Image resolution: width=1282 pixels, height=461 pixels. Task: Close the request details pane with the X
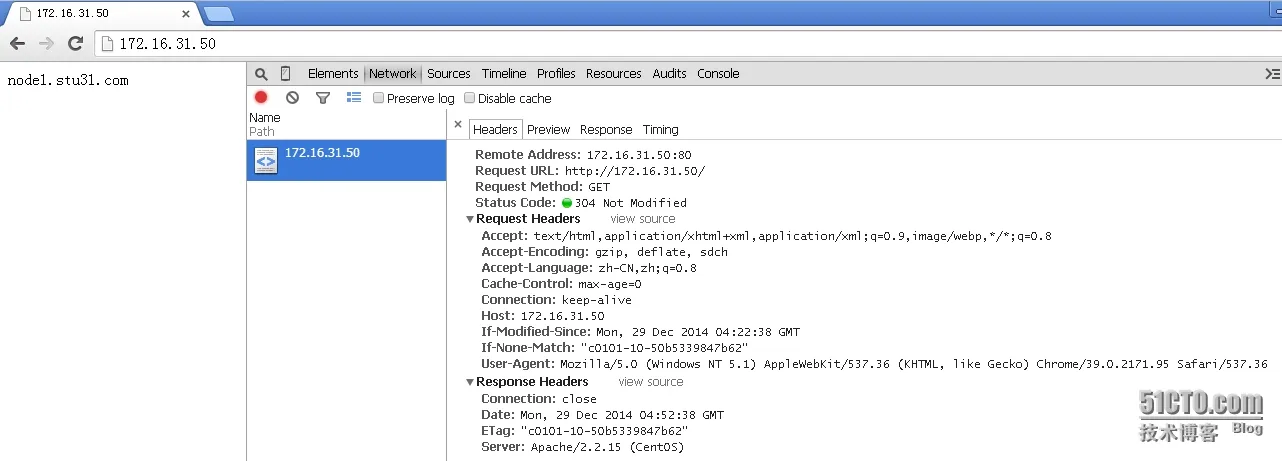pos(458,126)
